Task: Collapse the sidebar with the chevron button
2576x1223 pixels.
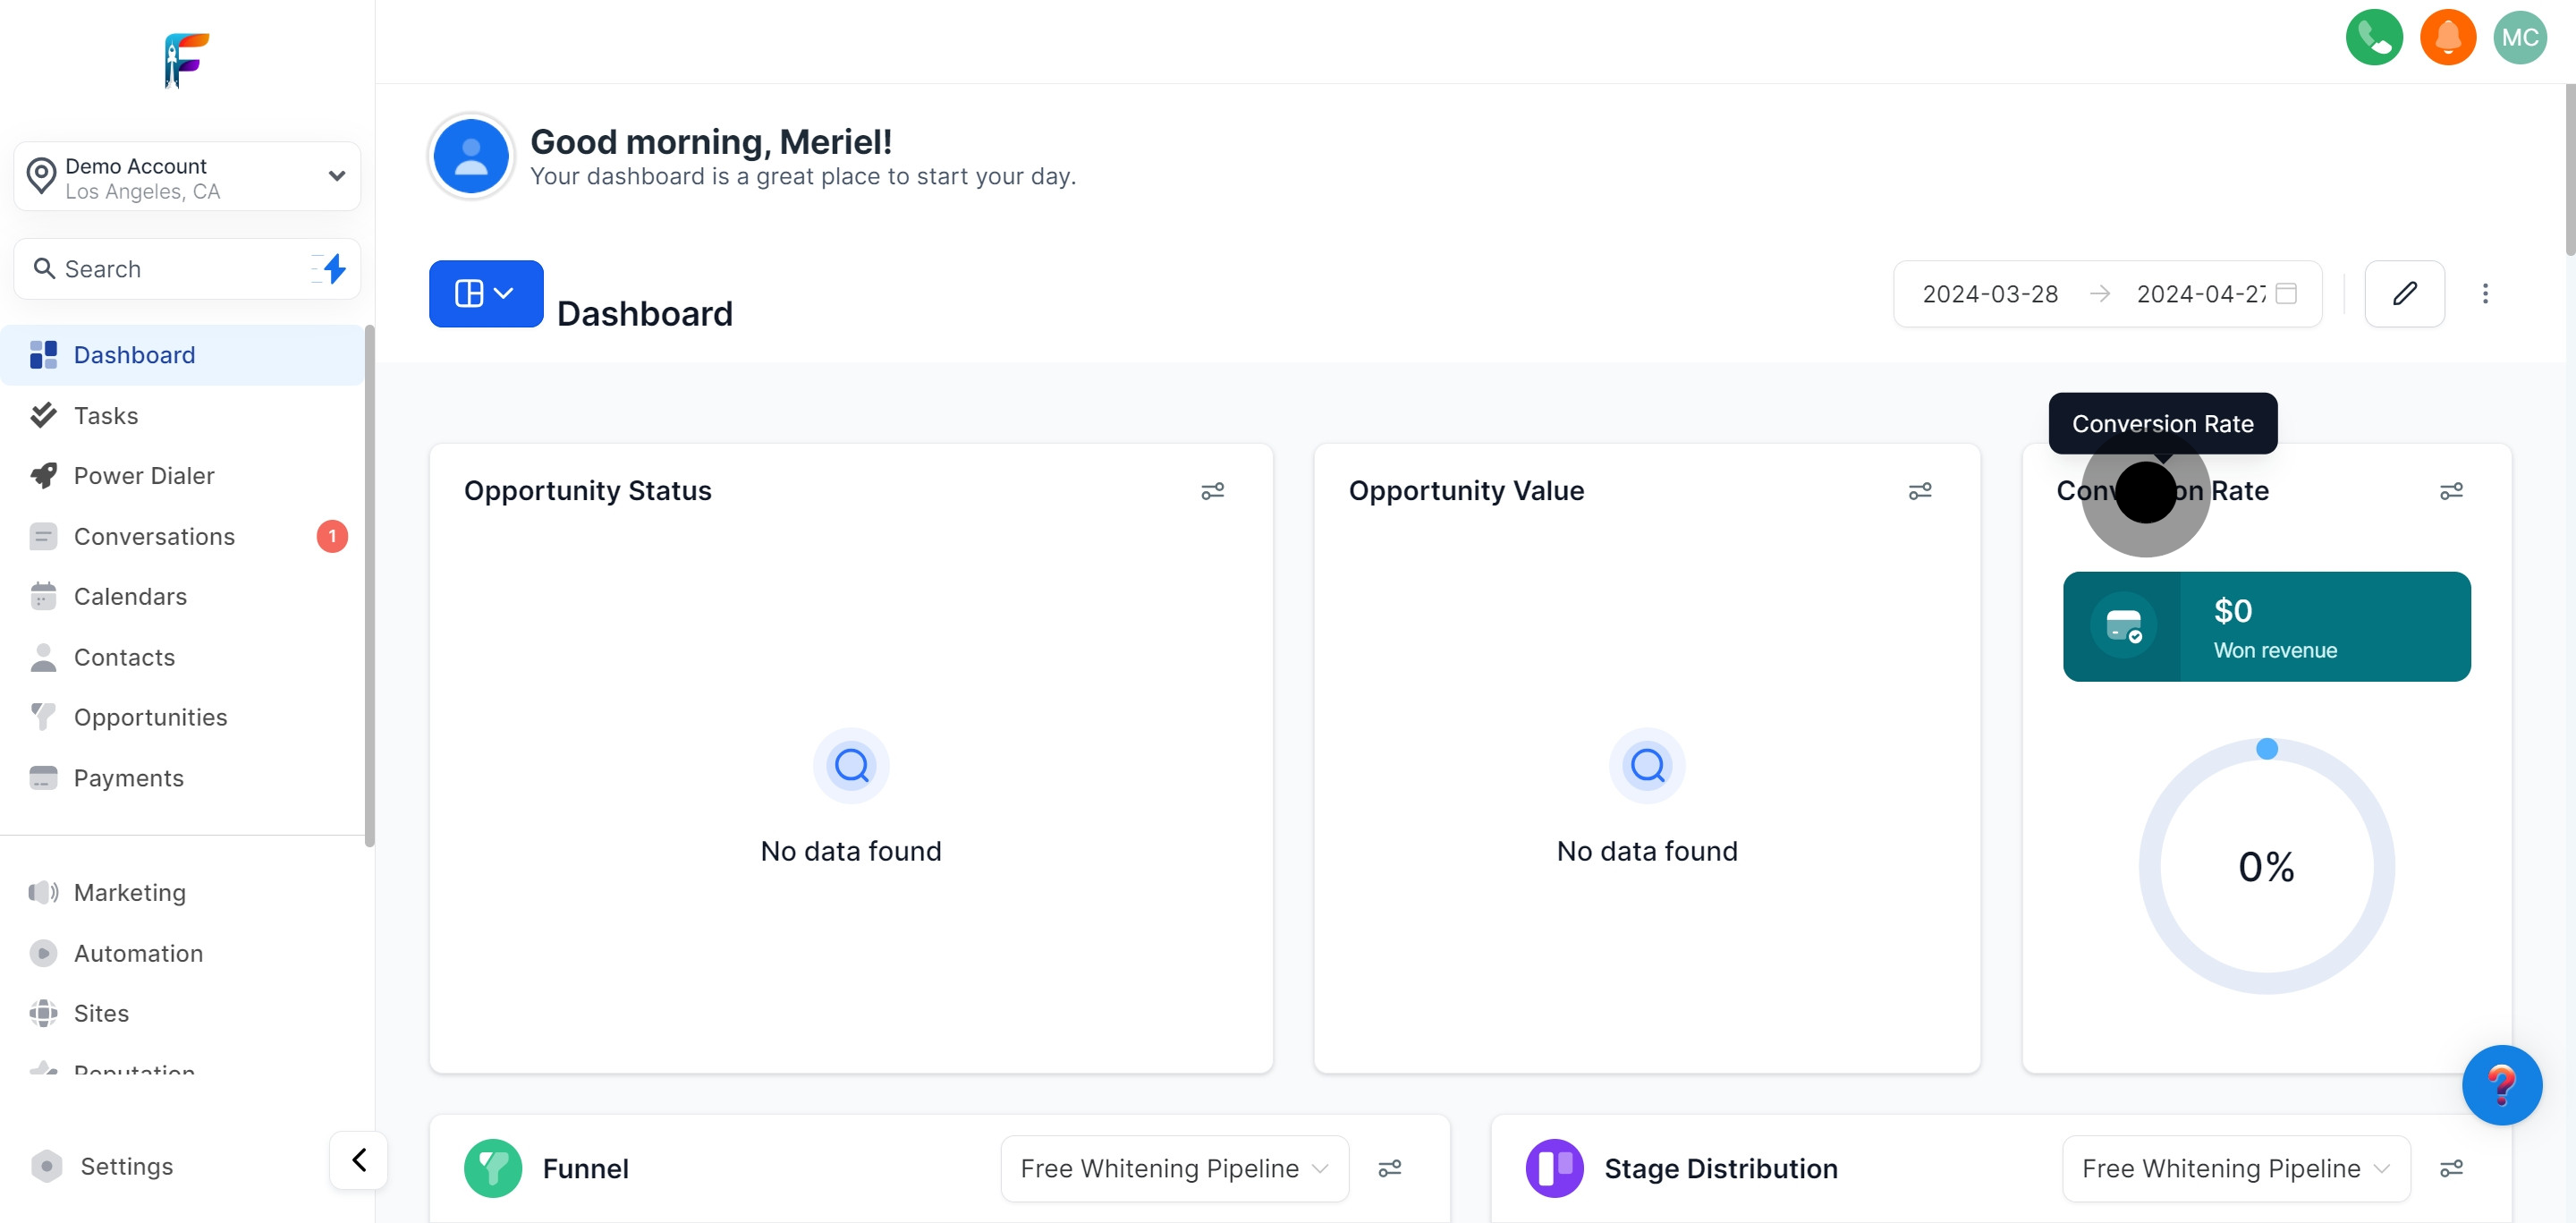Action: click(x=358, y=1159)
